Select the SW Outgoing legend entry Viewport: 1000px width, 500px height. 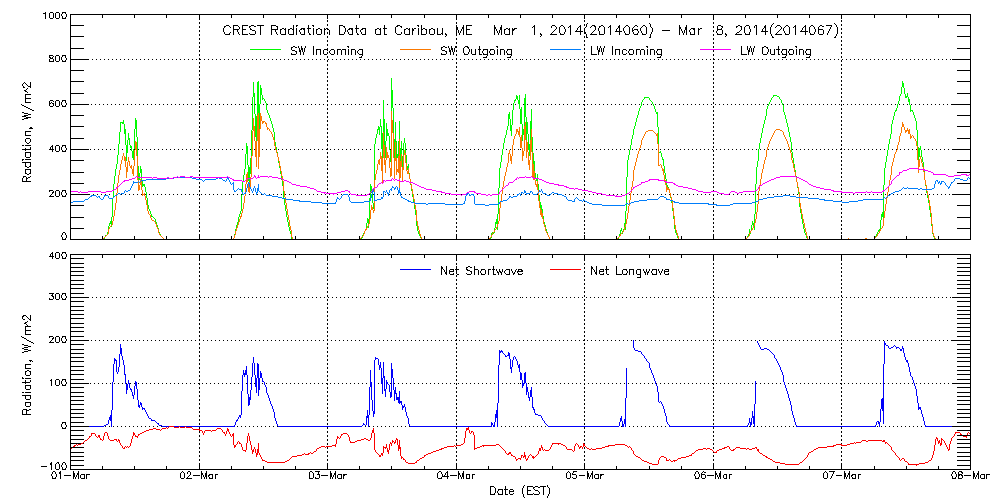pyautogui.click(x=477, y=50)
